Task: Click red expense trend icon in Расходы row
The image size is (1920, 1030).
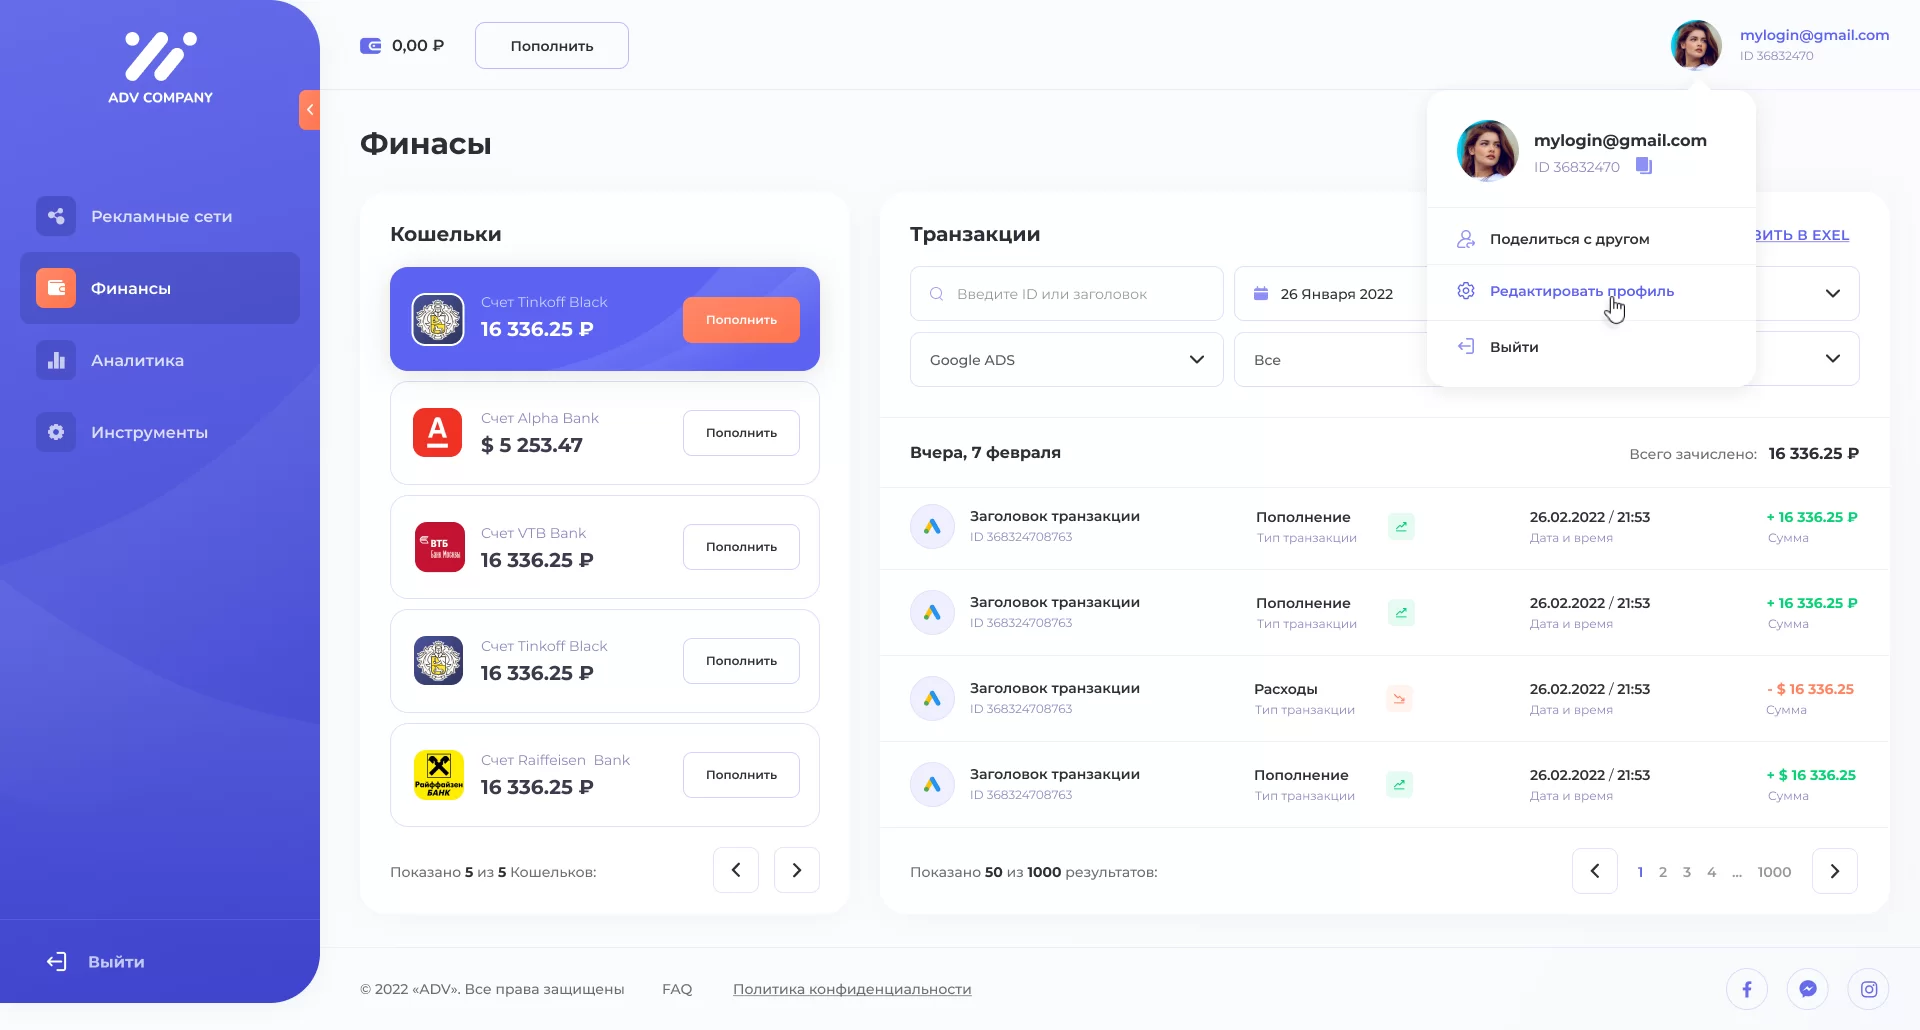Action: coord(1399,699)
